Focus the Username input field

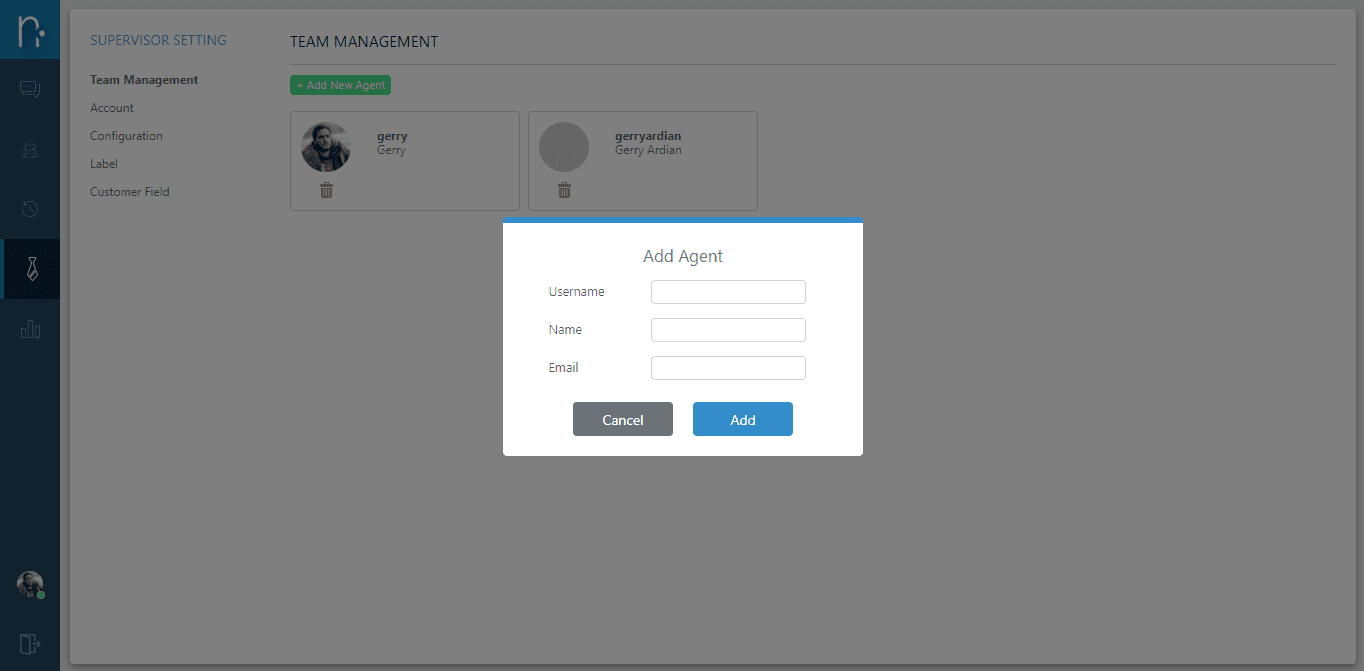pos(728,292)
